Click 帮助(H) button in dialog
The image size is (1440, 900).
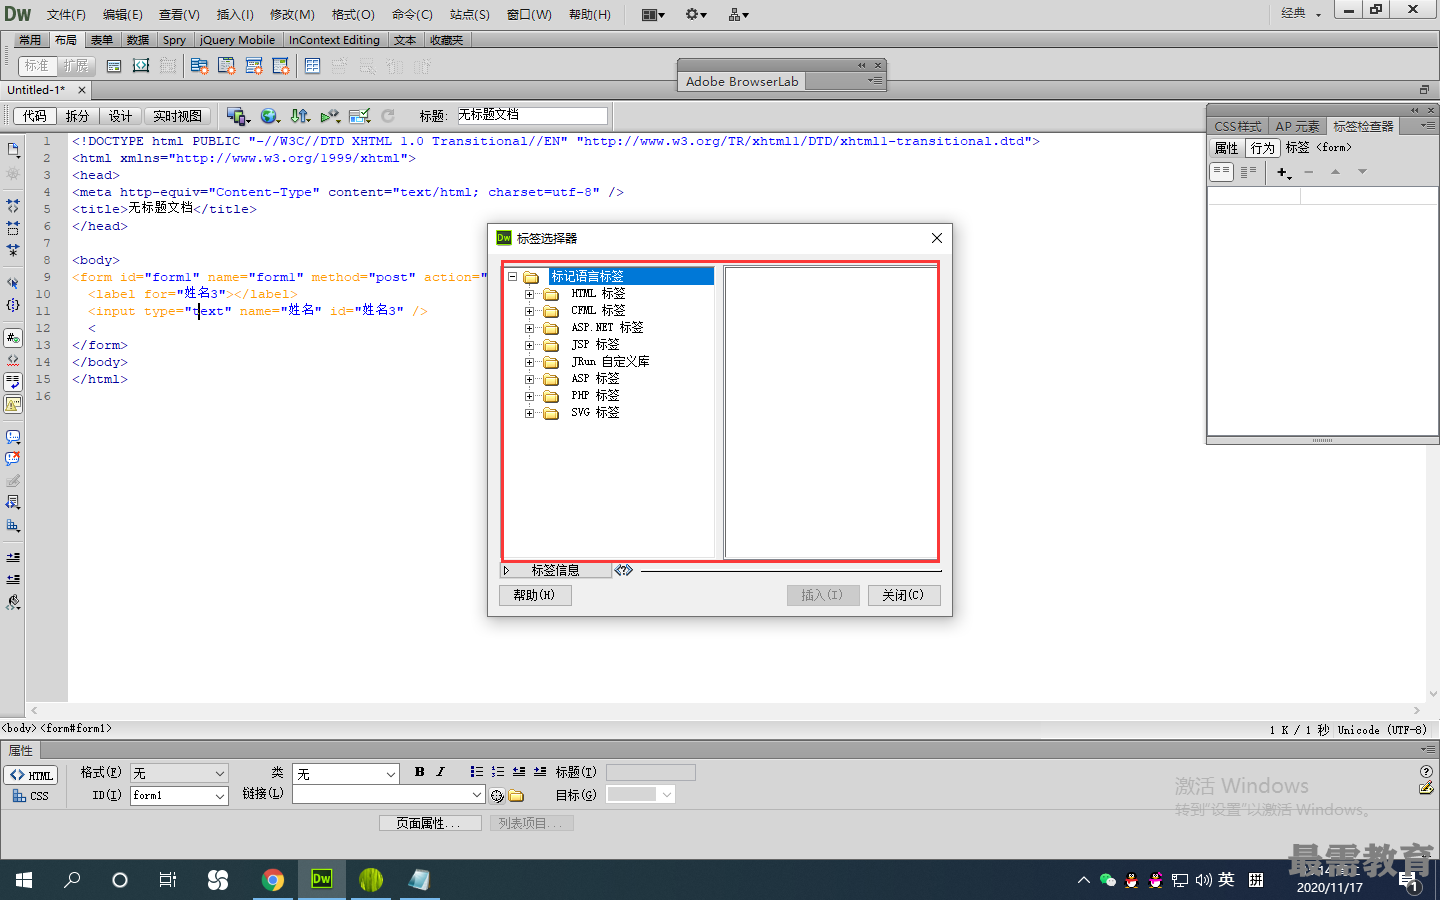tap(534, 595)
